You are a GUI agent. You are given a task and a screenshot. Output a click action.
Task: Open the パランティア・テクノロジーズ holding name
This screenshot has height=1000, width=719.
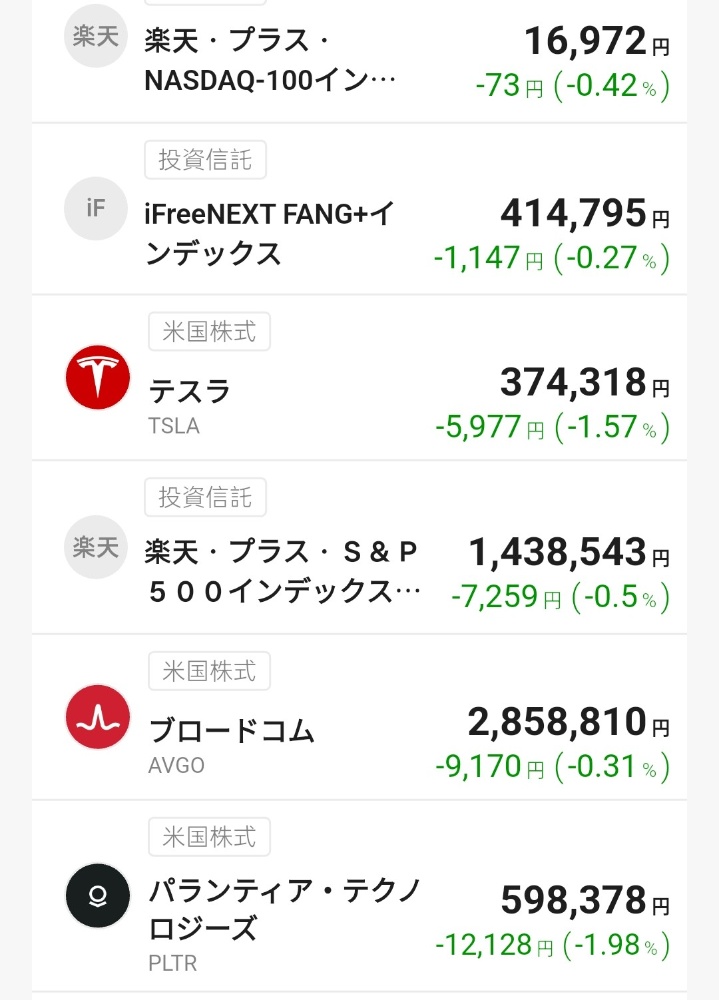(x=285, y=910)
